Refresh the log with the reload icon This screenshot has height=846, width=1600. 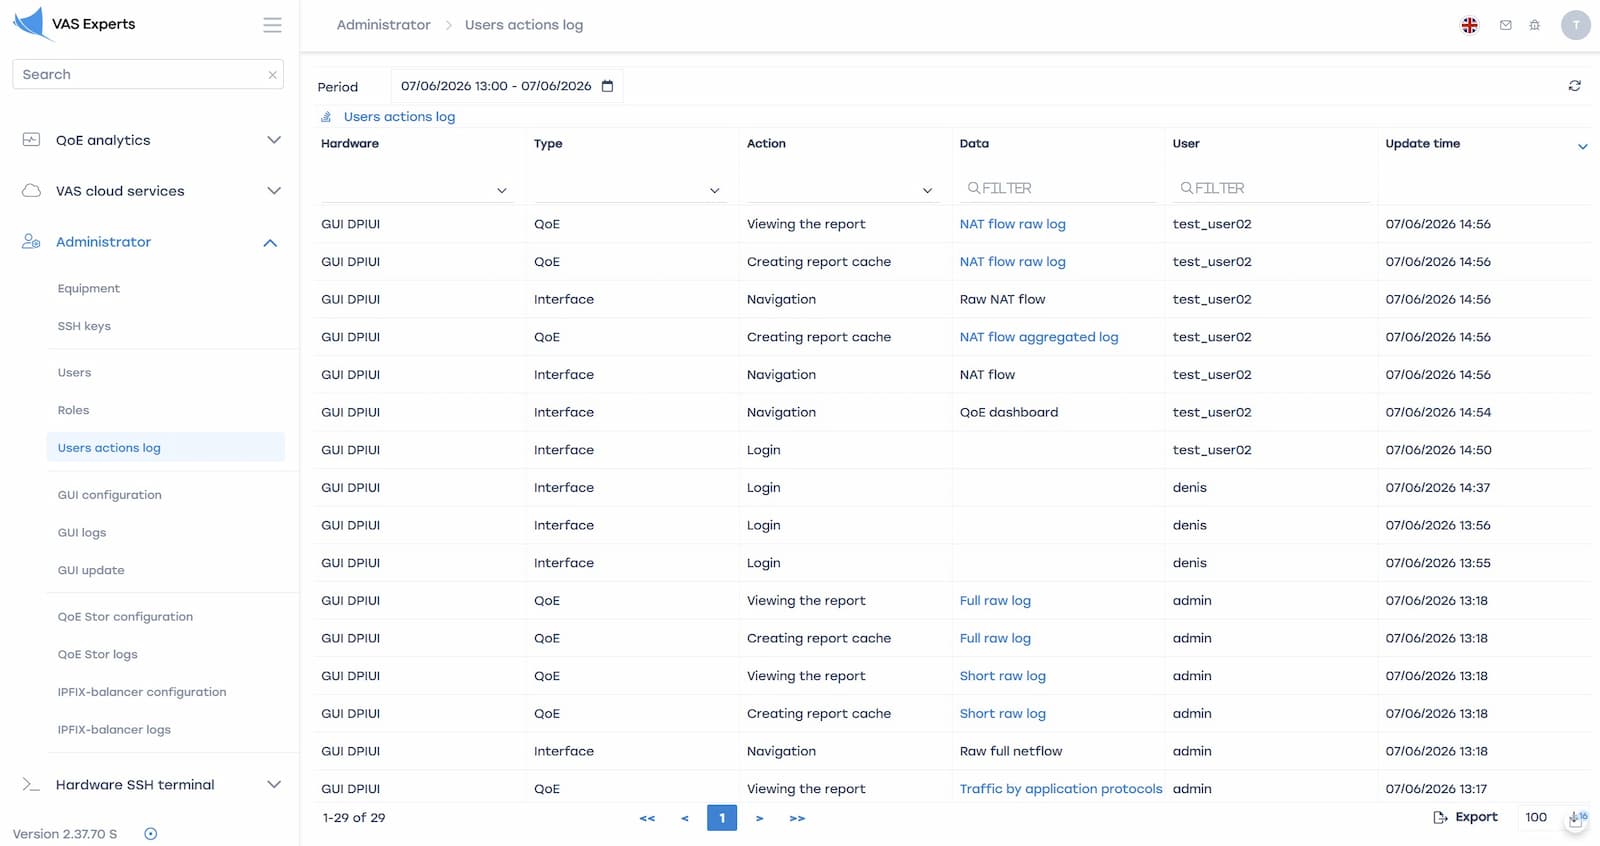click(x=1574, y=86)
